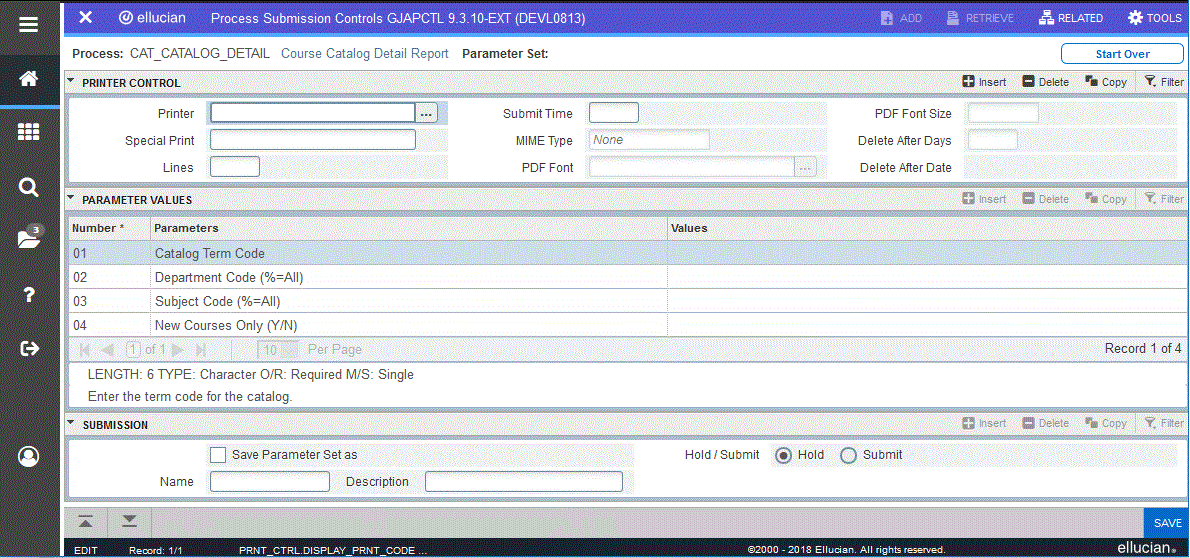Collapse the Printer Control section
Viewport: 1190px width, 558px height.
click(x=71, y=82)
